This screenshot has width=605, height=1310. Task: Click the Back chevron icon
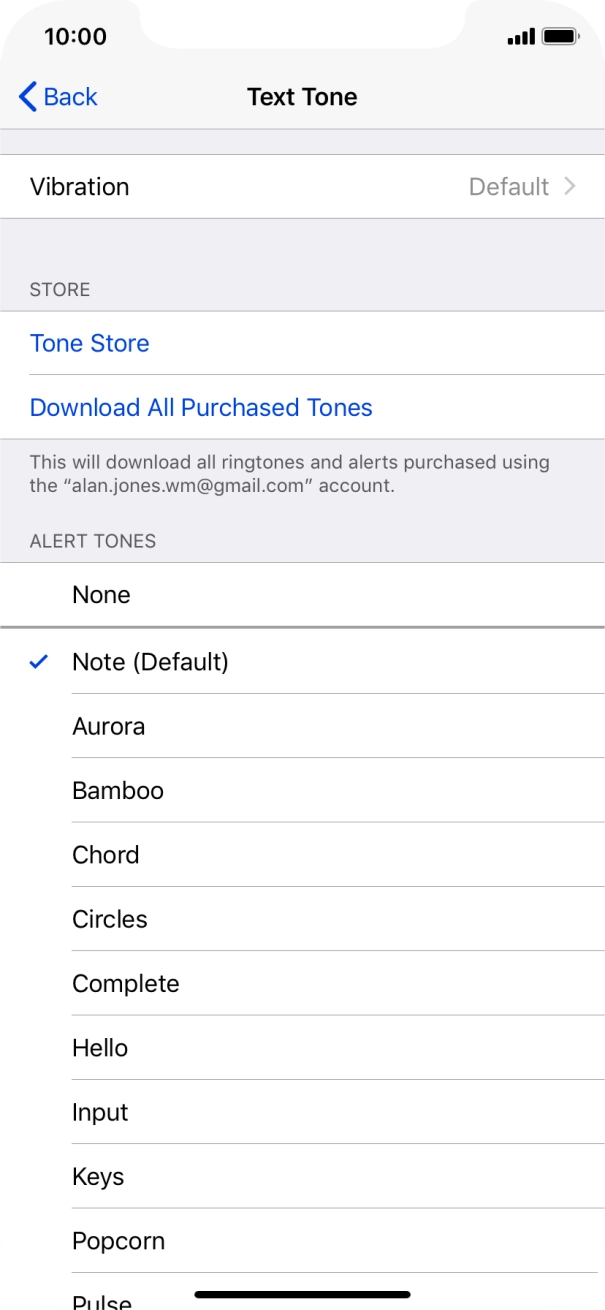(x=25, y=96)
